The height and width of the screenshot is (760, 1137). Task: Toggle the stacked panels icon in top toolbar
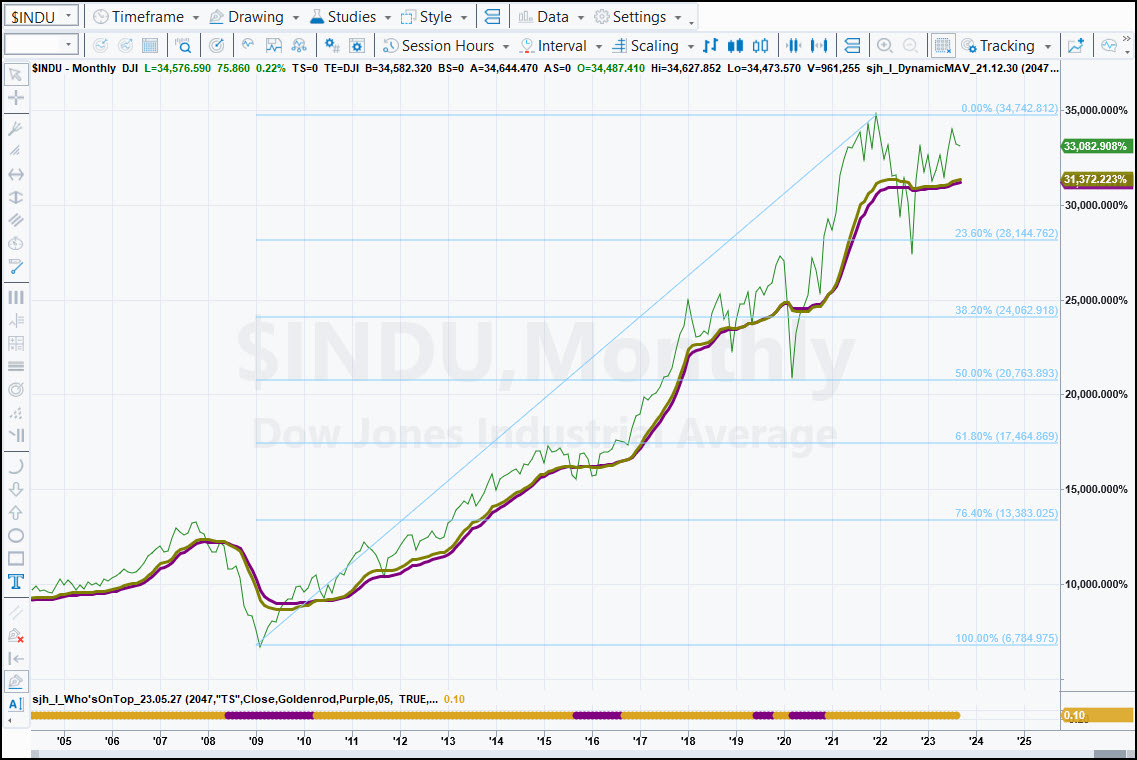(492, 17)
